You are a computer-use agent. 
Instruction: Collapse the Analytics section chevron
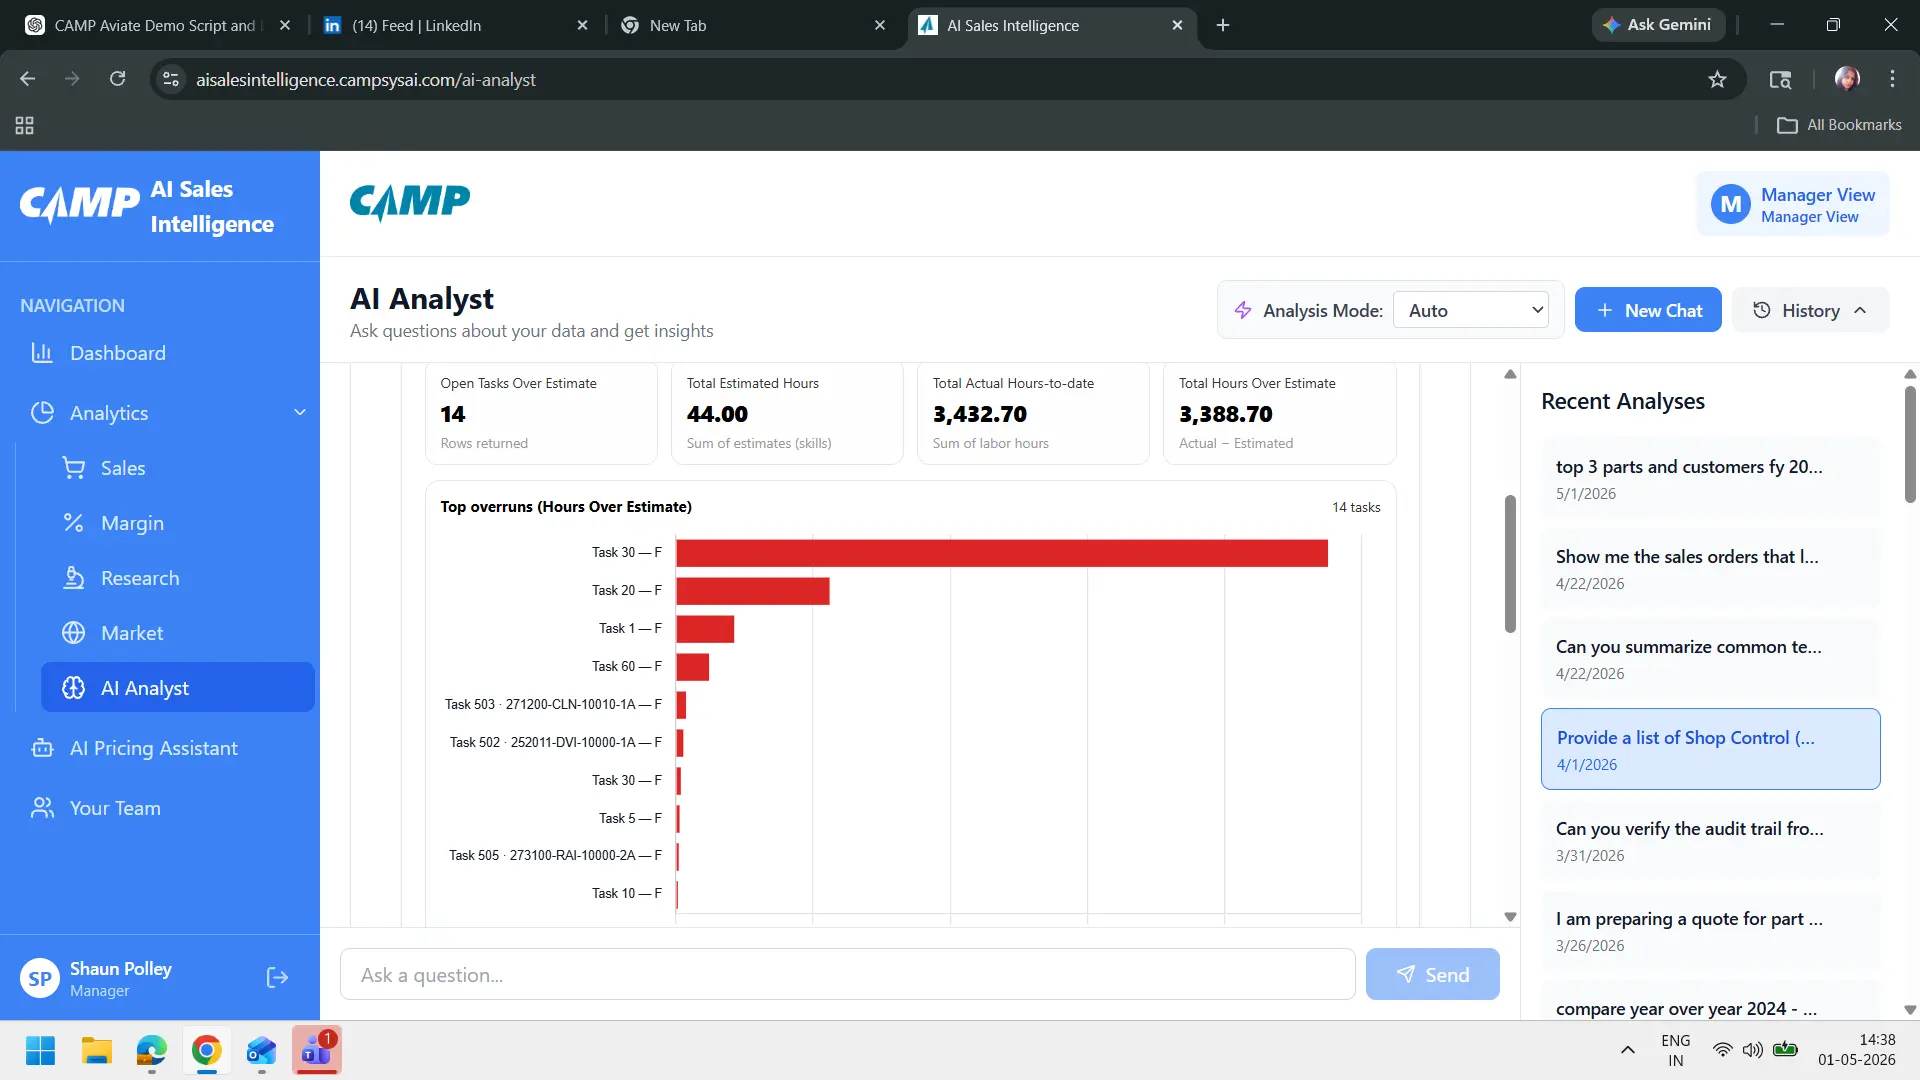299,413
